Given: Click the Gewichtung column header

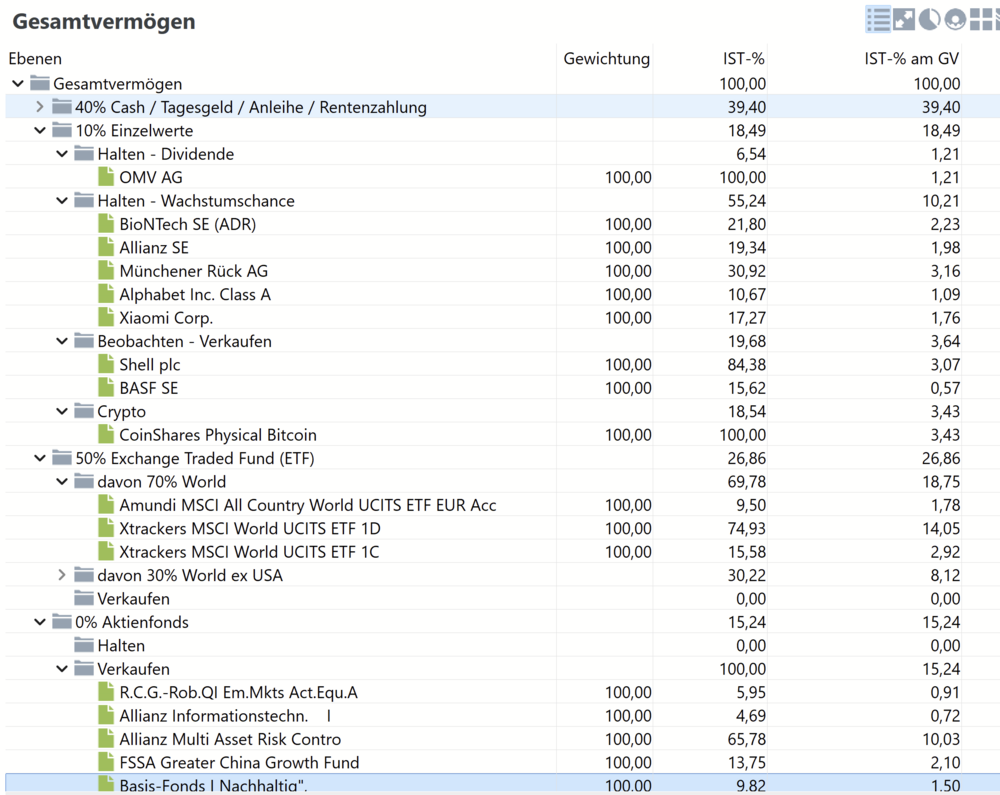Looking at the screenshot, I should [607, 59].
